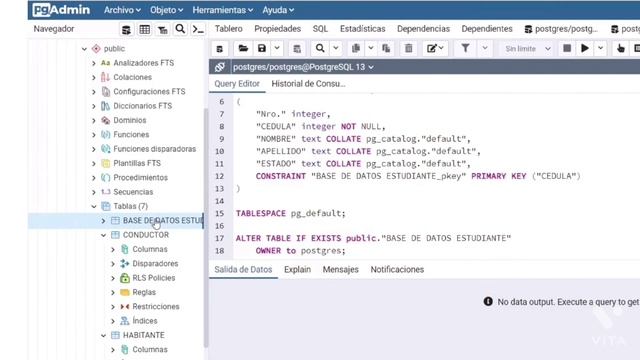Click the filtered rows icon in Navegador
The image size is (640, 360).
tap(162, 29)
